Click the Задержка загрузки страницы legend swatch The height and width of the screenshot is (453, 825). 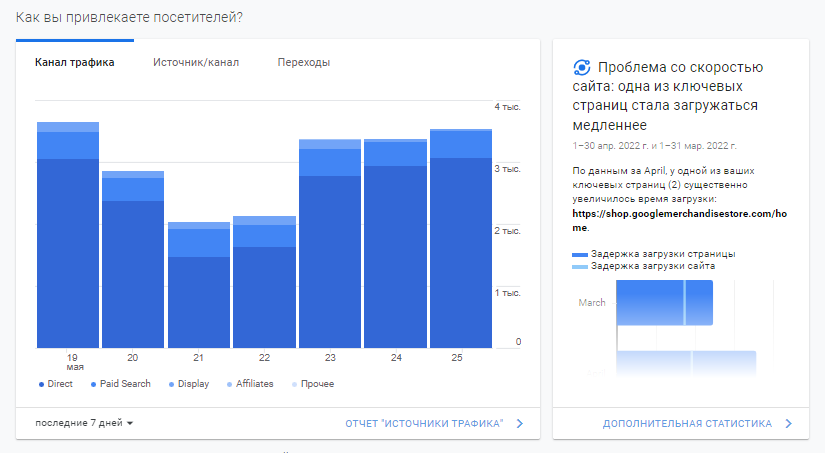click(580, 254)
